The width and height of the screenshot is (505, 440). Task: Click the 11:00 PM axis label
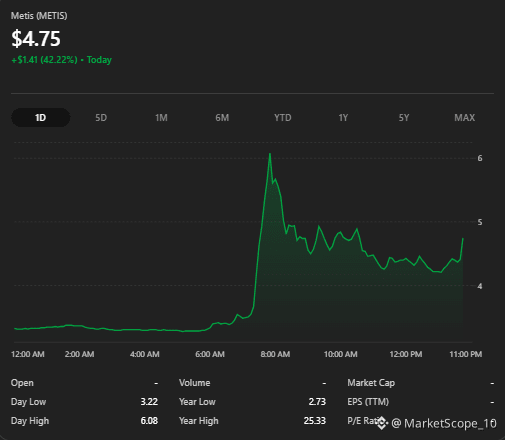point(466,354)
